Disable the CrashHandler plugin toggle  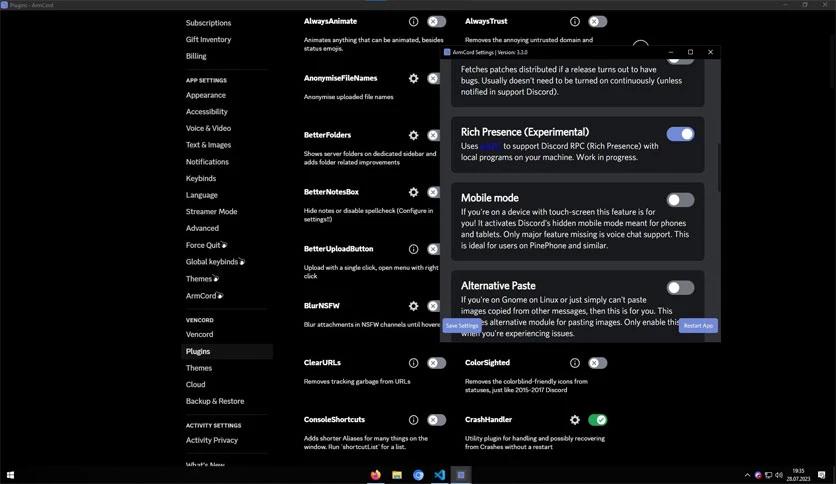click(597, 420)
